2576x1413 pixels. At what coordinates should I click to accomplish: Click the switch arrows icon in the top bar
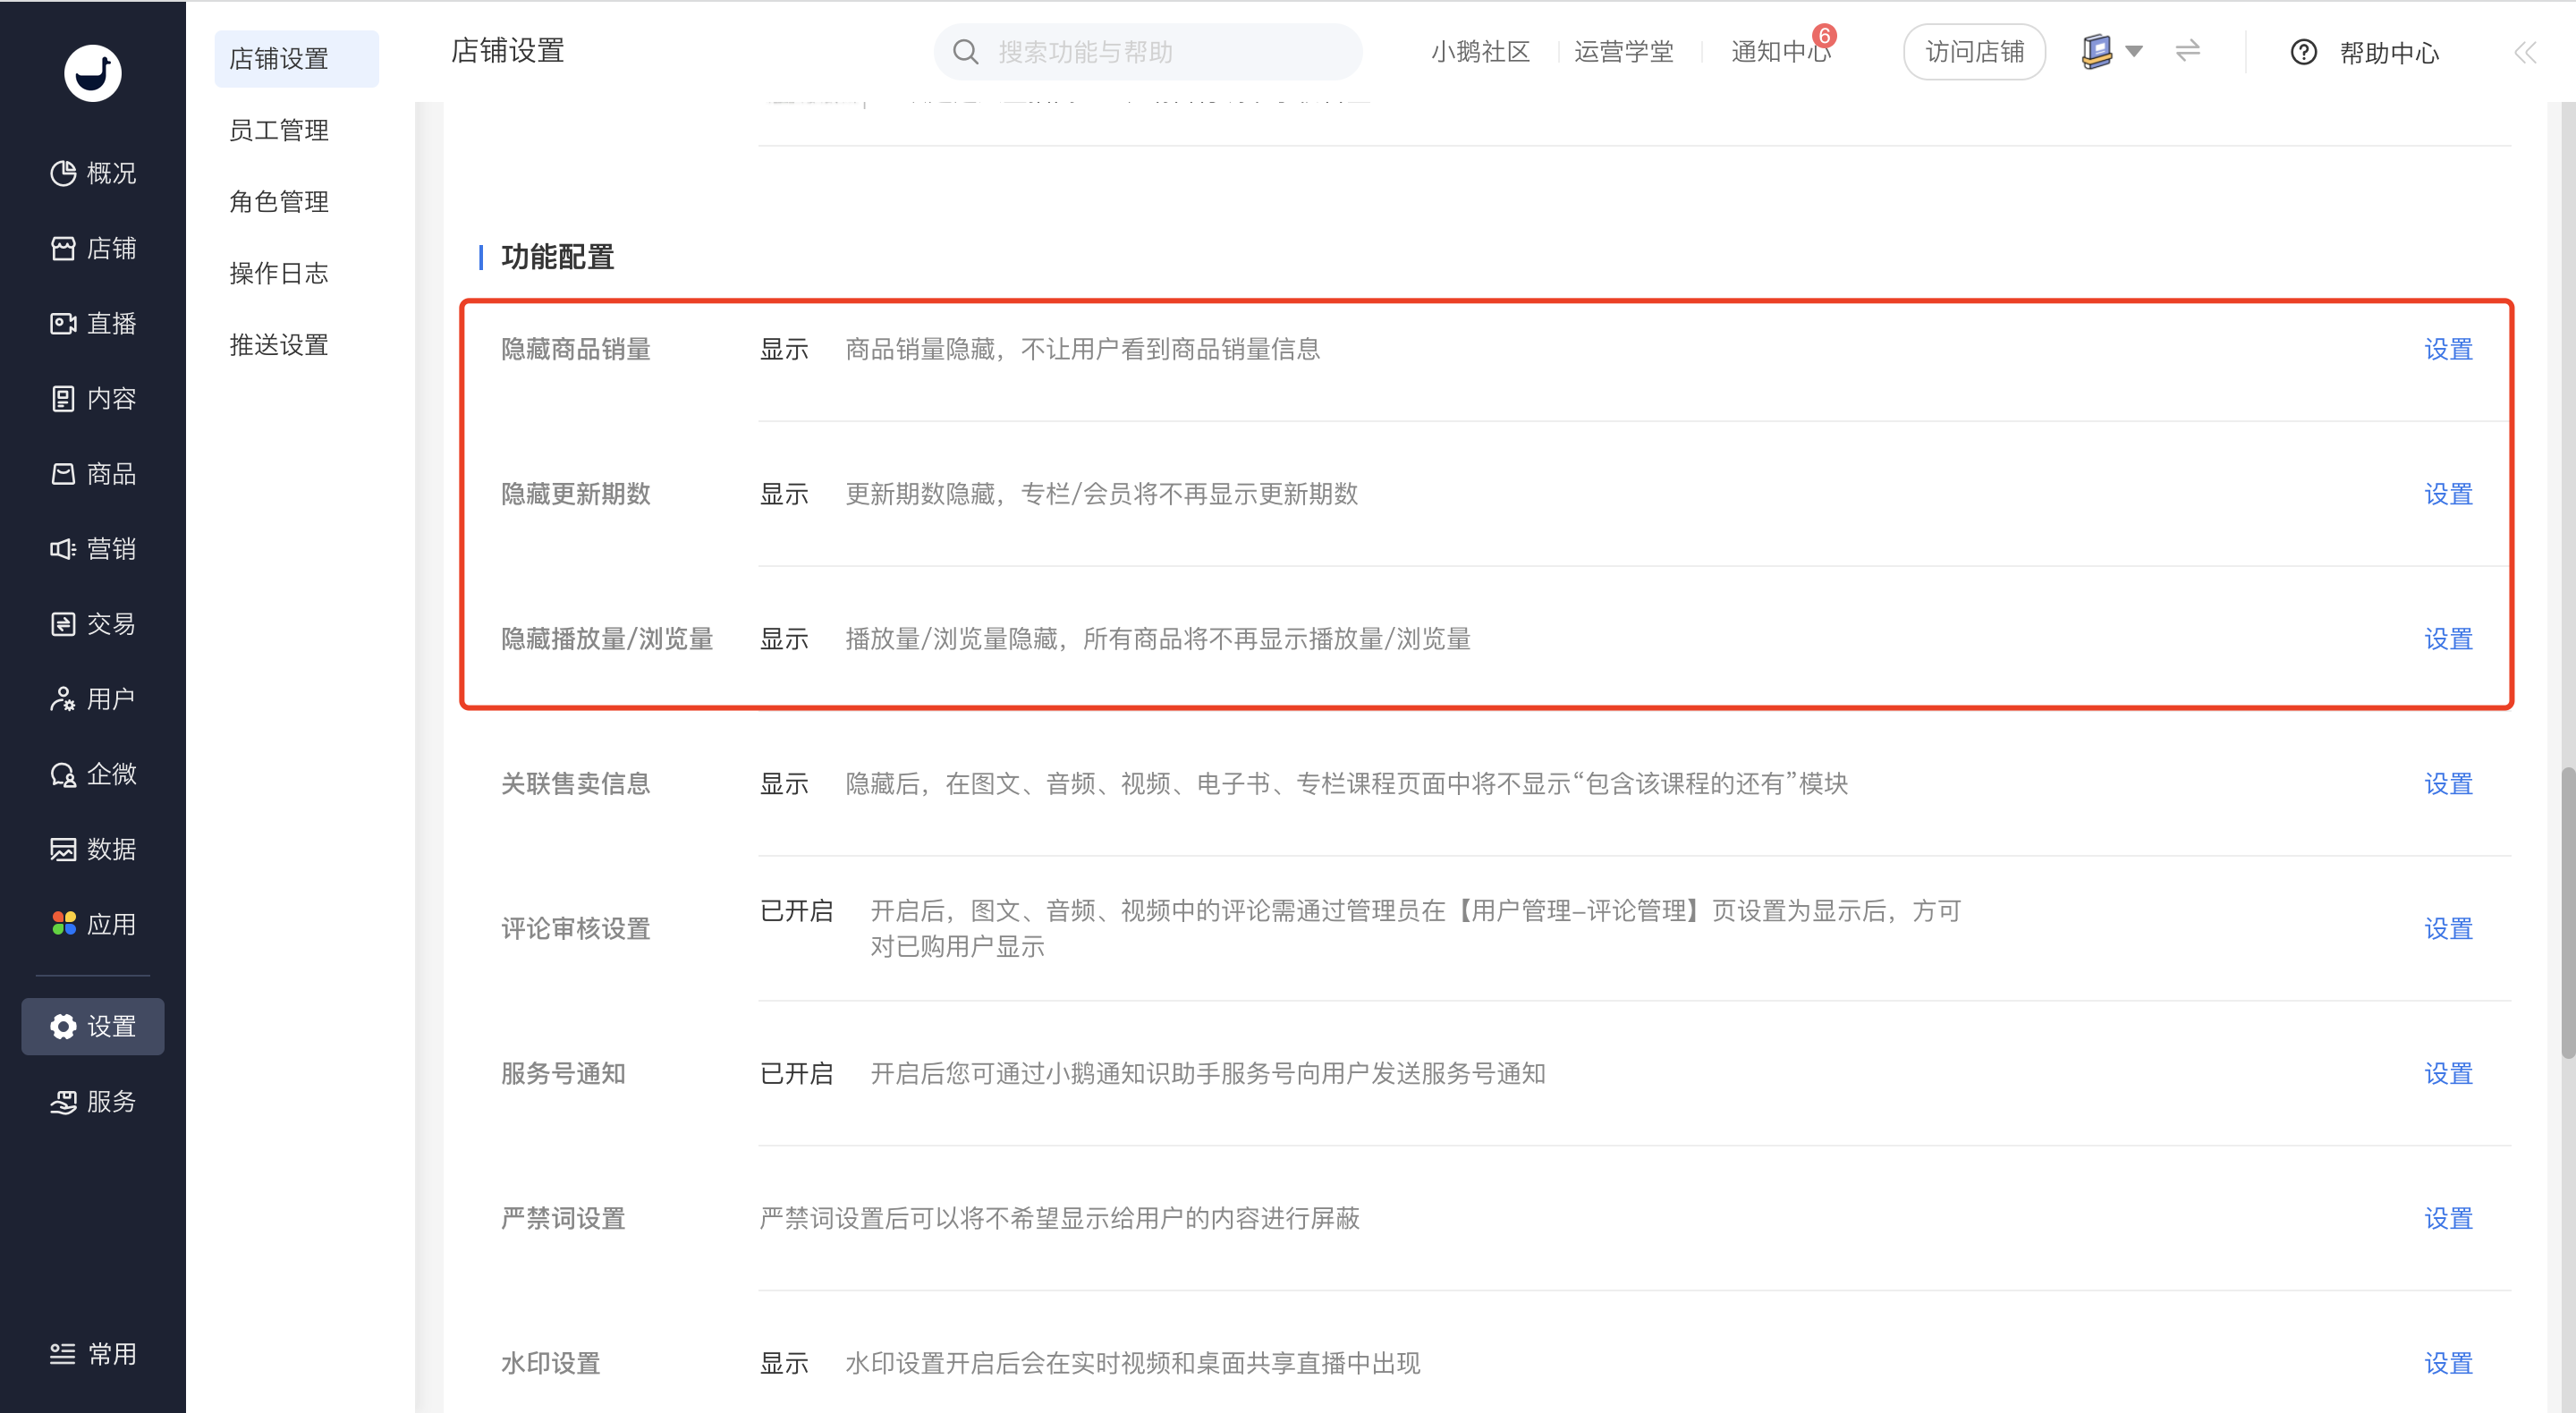[x=2187, y=51]
